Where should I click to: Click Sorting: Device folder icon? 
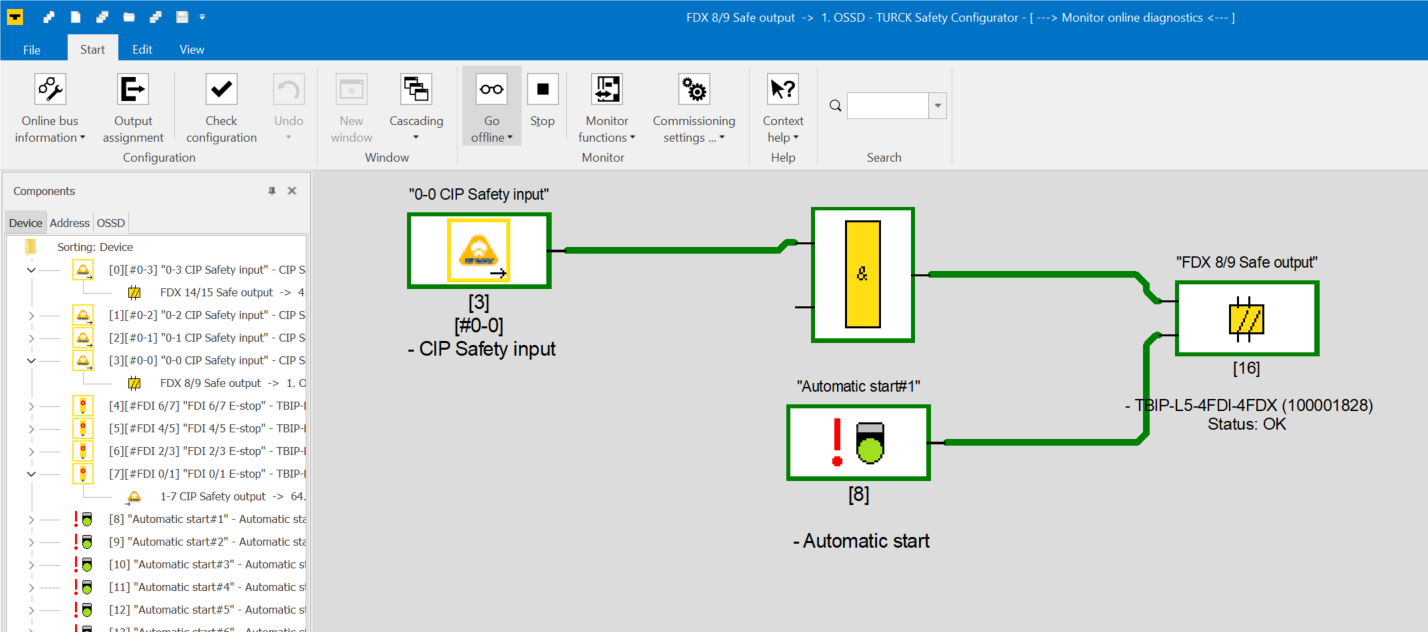pyautogui.click(x=31, y=247)
